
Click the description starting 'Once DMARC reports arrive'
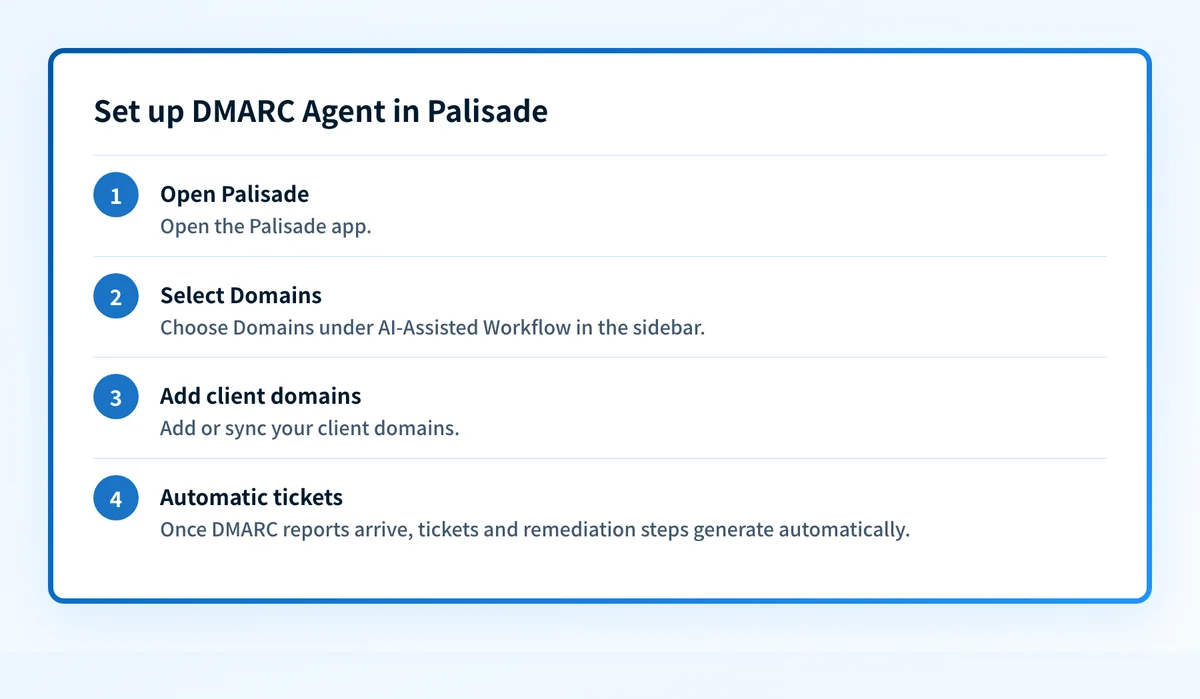[x=535, y=529]
